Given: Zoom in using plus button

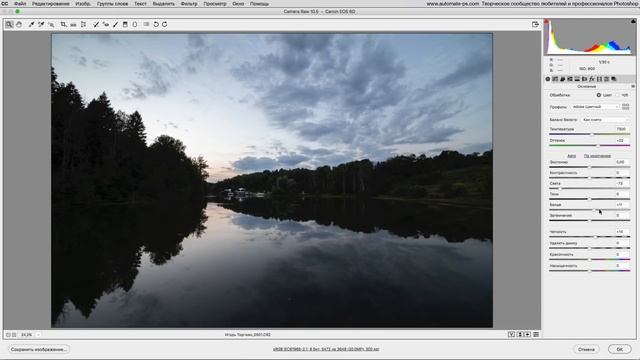Looking at the screenshot, I should coord(14,335).
